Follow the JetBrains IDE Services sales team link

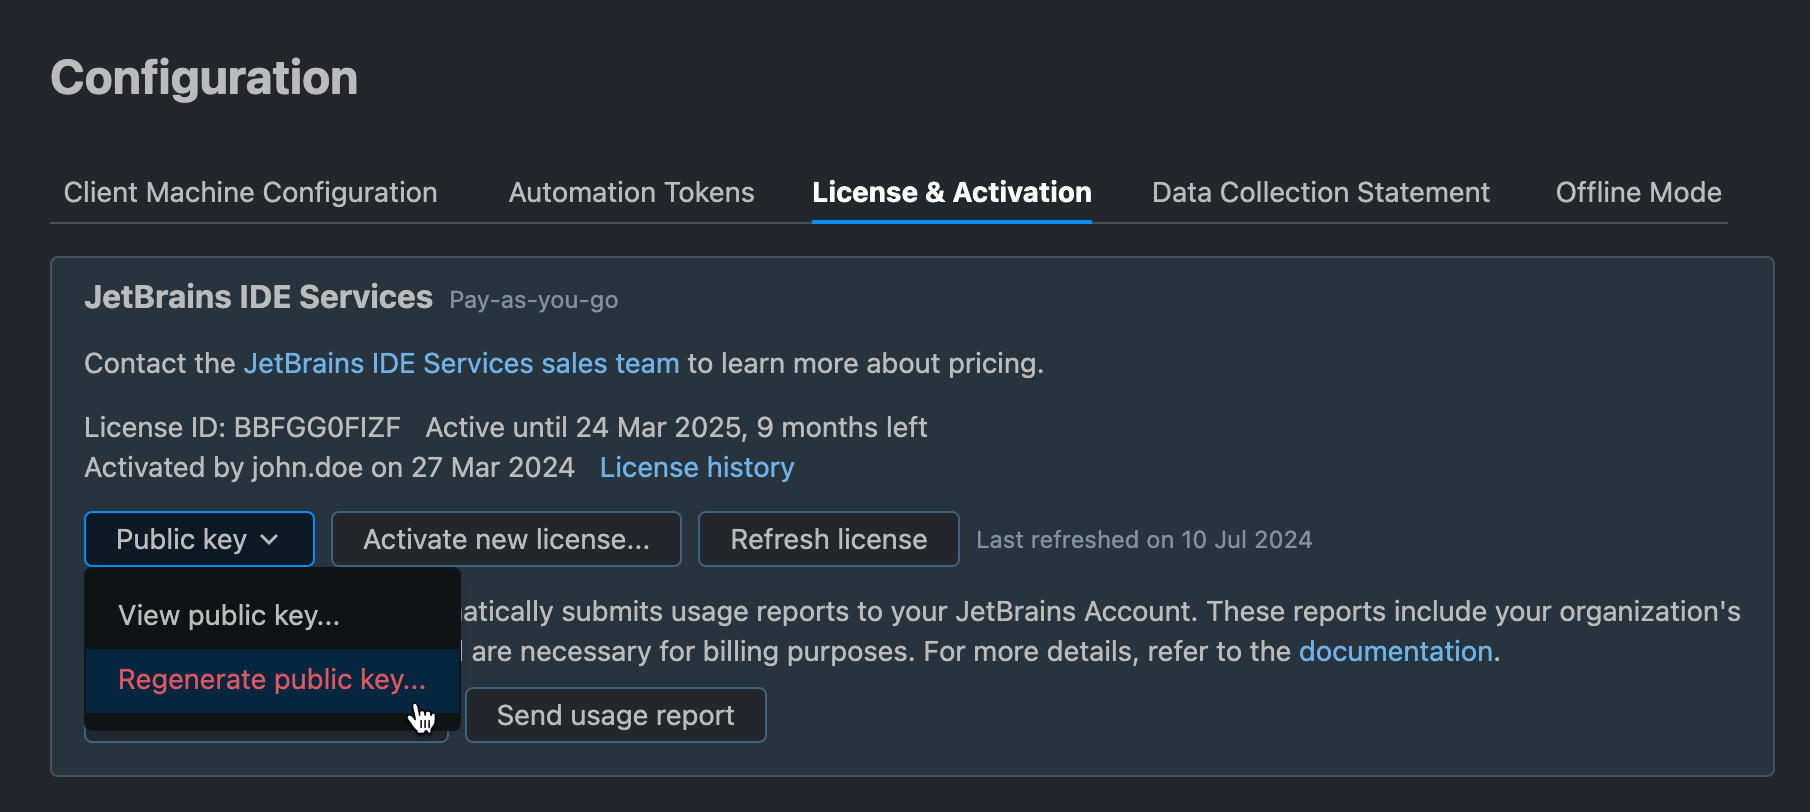pyautogui.click(x=461, y=363)
